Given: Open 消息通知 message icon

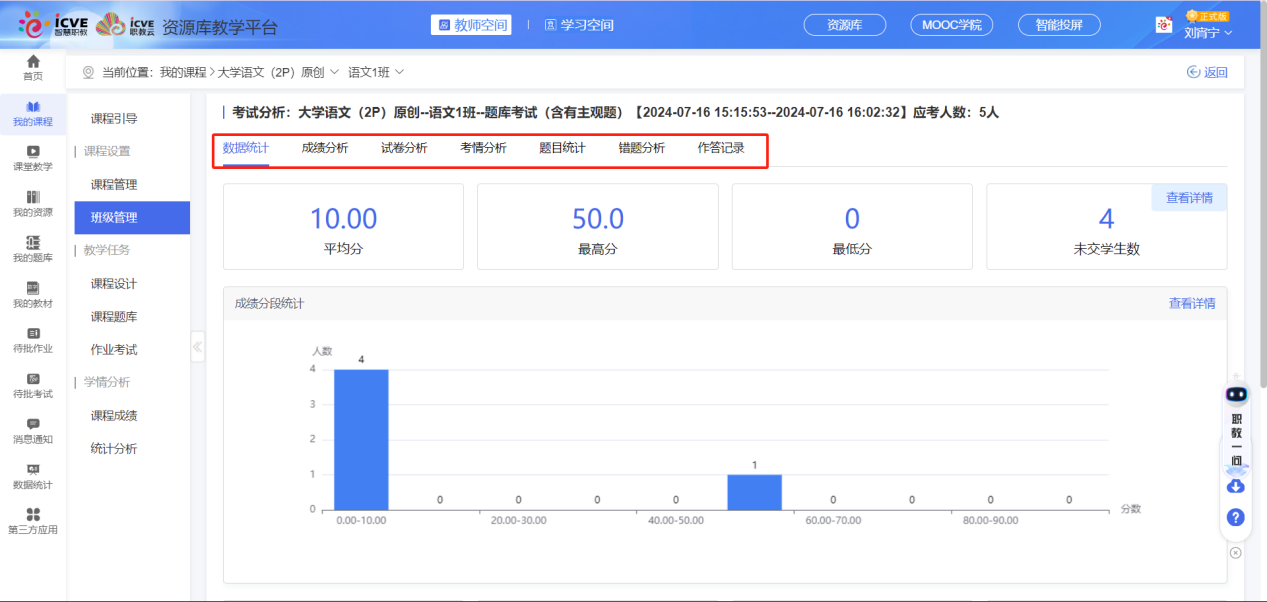Looking at the screenshot, I should click(33, 425).
